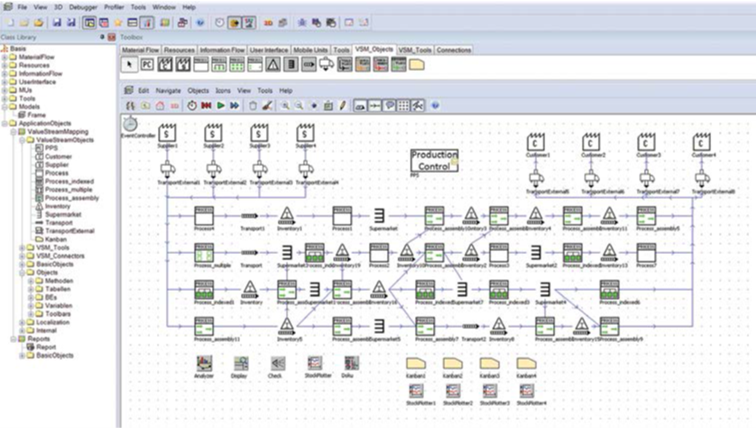Toggle the grid display button in the frame toolbar

point(404,106)
